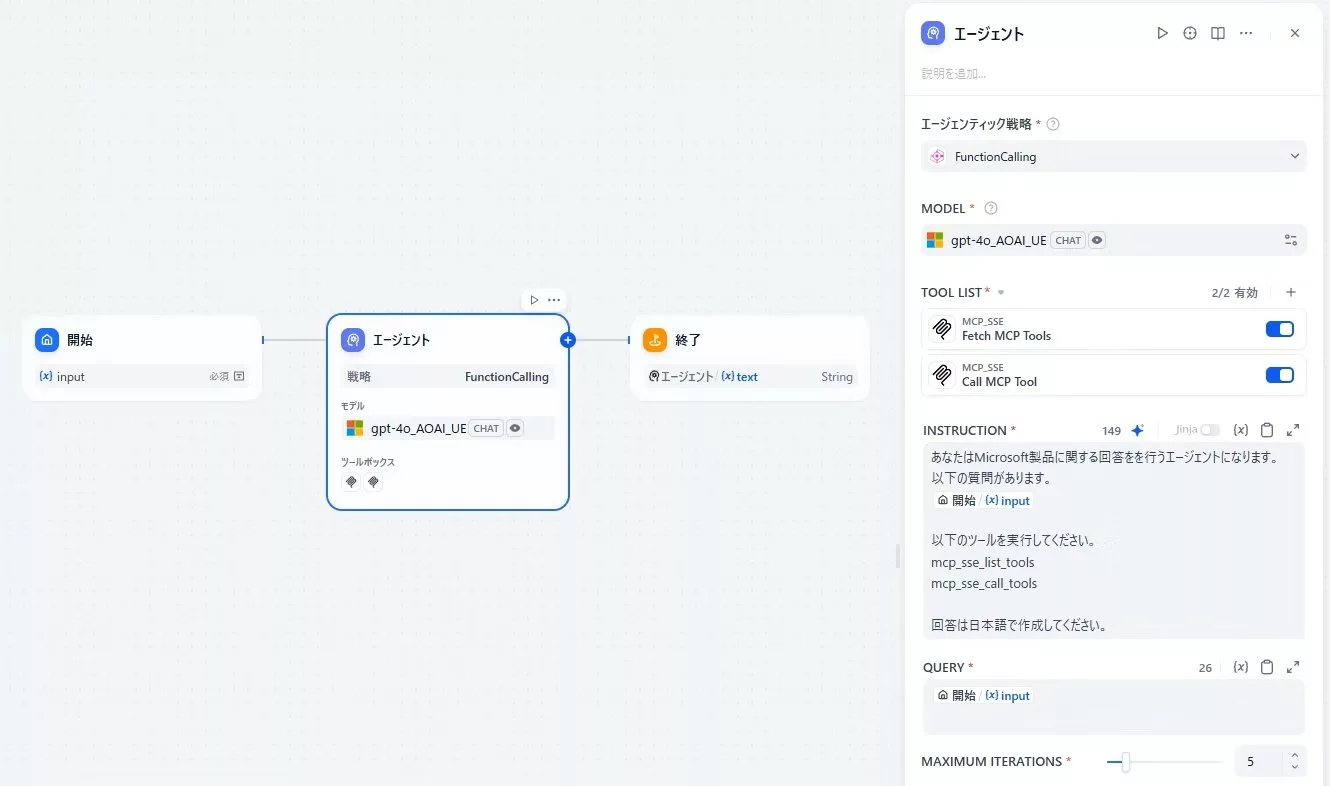Disable the Call MCP Tool toggle
This screenshot has height=786, width=1330.
pyautogui.click(x=1279, y=375)
